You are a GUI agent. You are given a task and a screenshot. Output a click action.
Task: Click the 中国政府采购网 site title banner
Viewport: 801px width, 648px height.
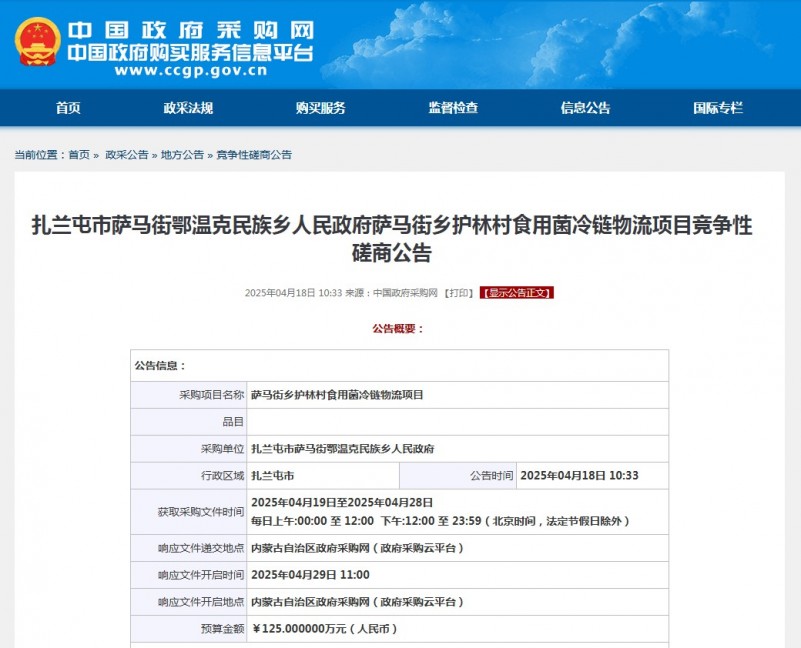pyautogui.click(x=191, y=30)
